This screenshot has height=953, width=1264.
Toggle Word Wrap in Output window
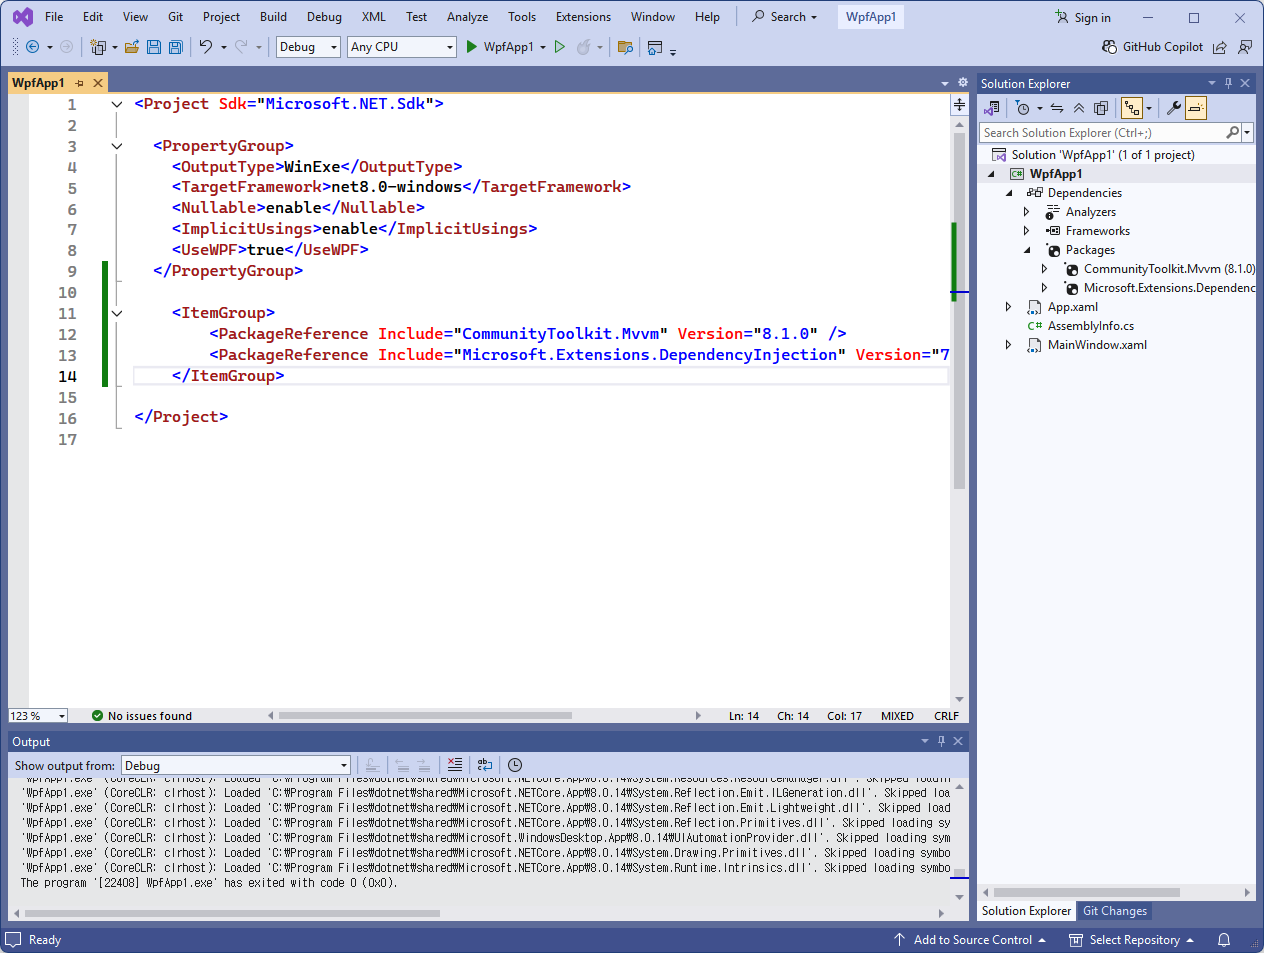coord(485,765)
